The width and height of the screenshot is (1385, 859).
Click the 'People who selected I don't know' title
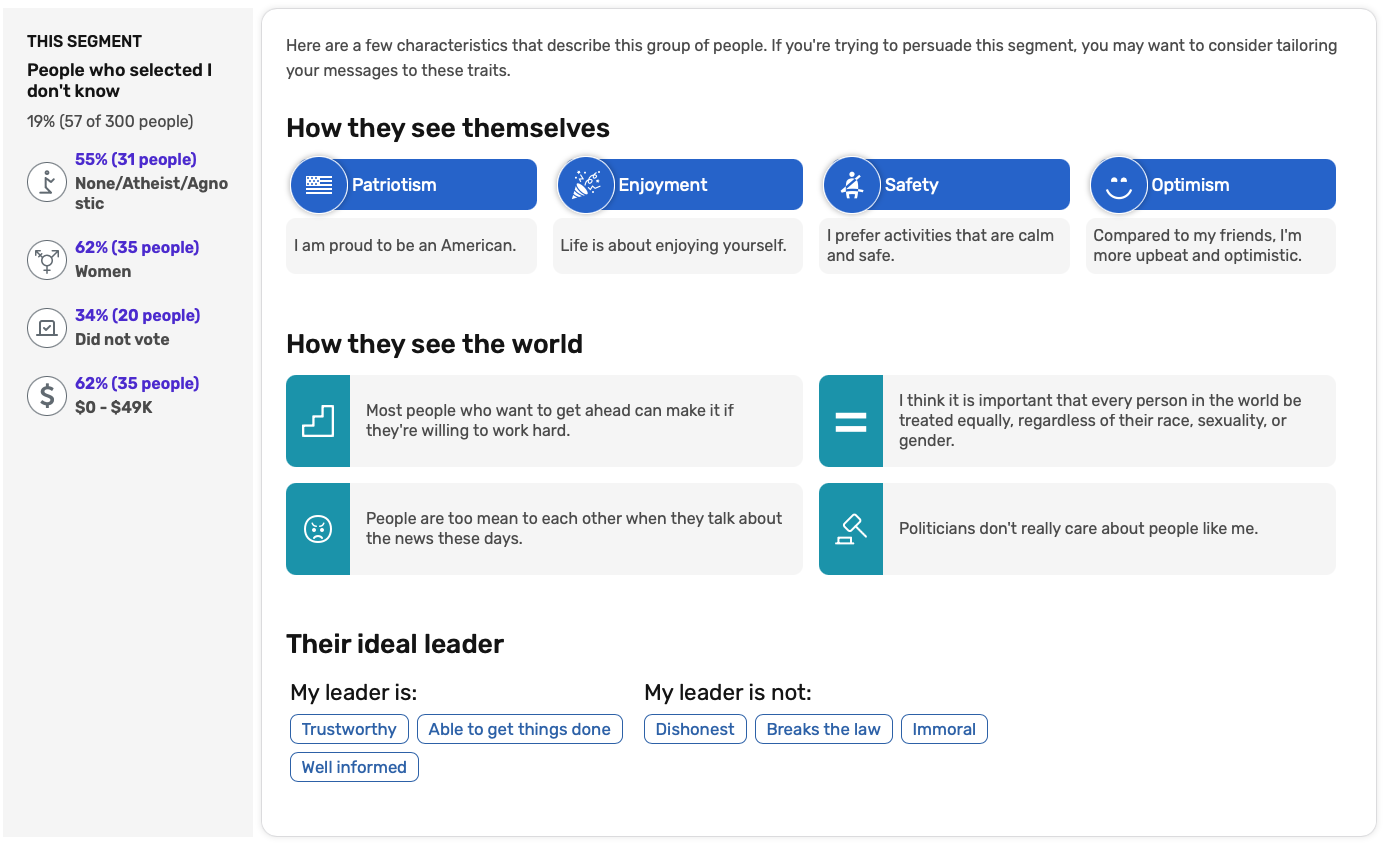point(120,80)
